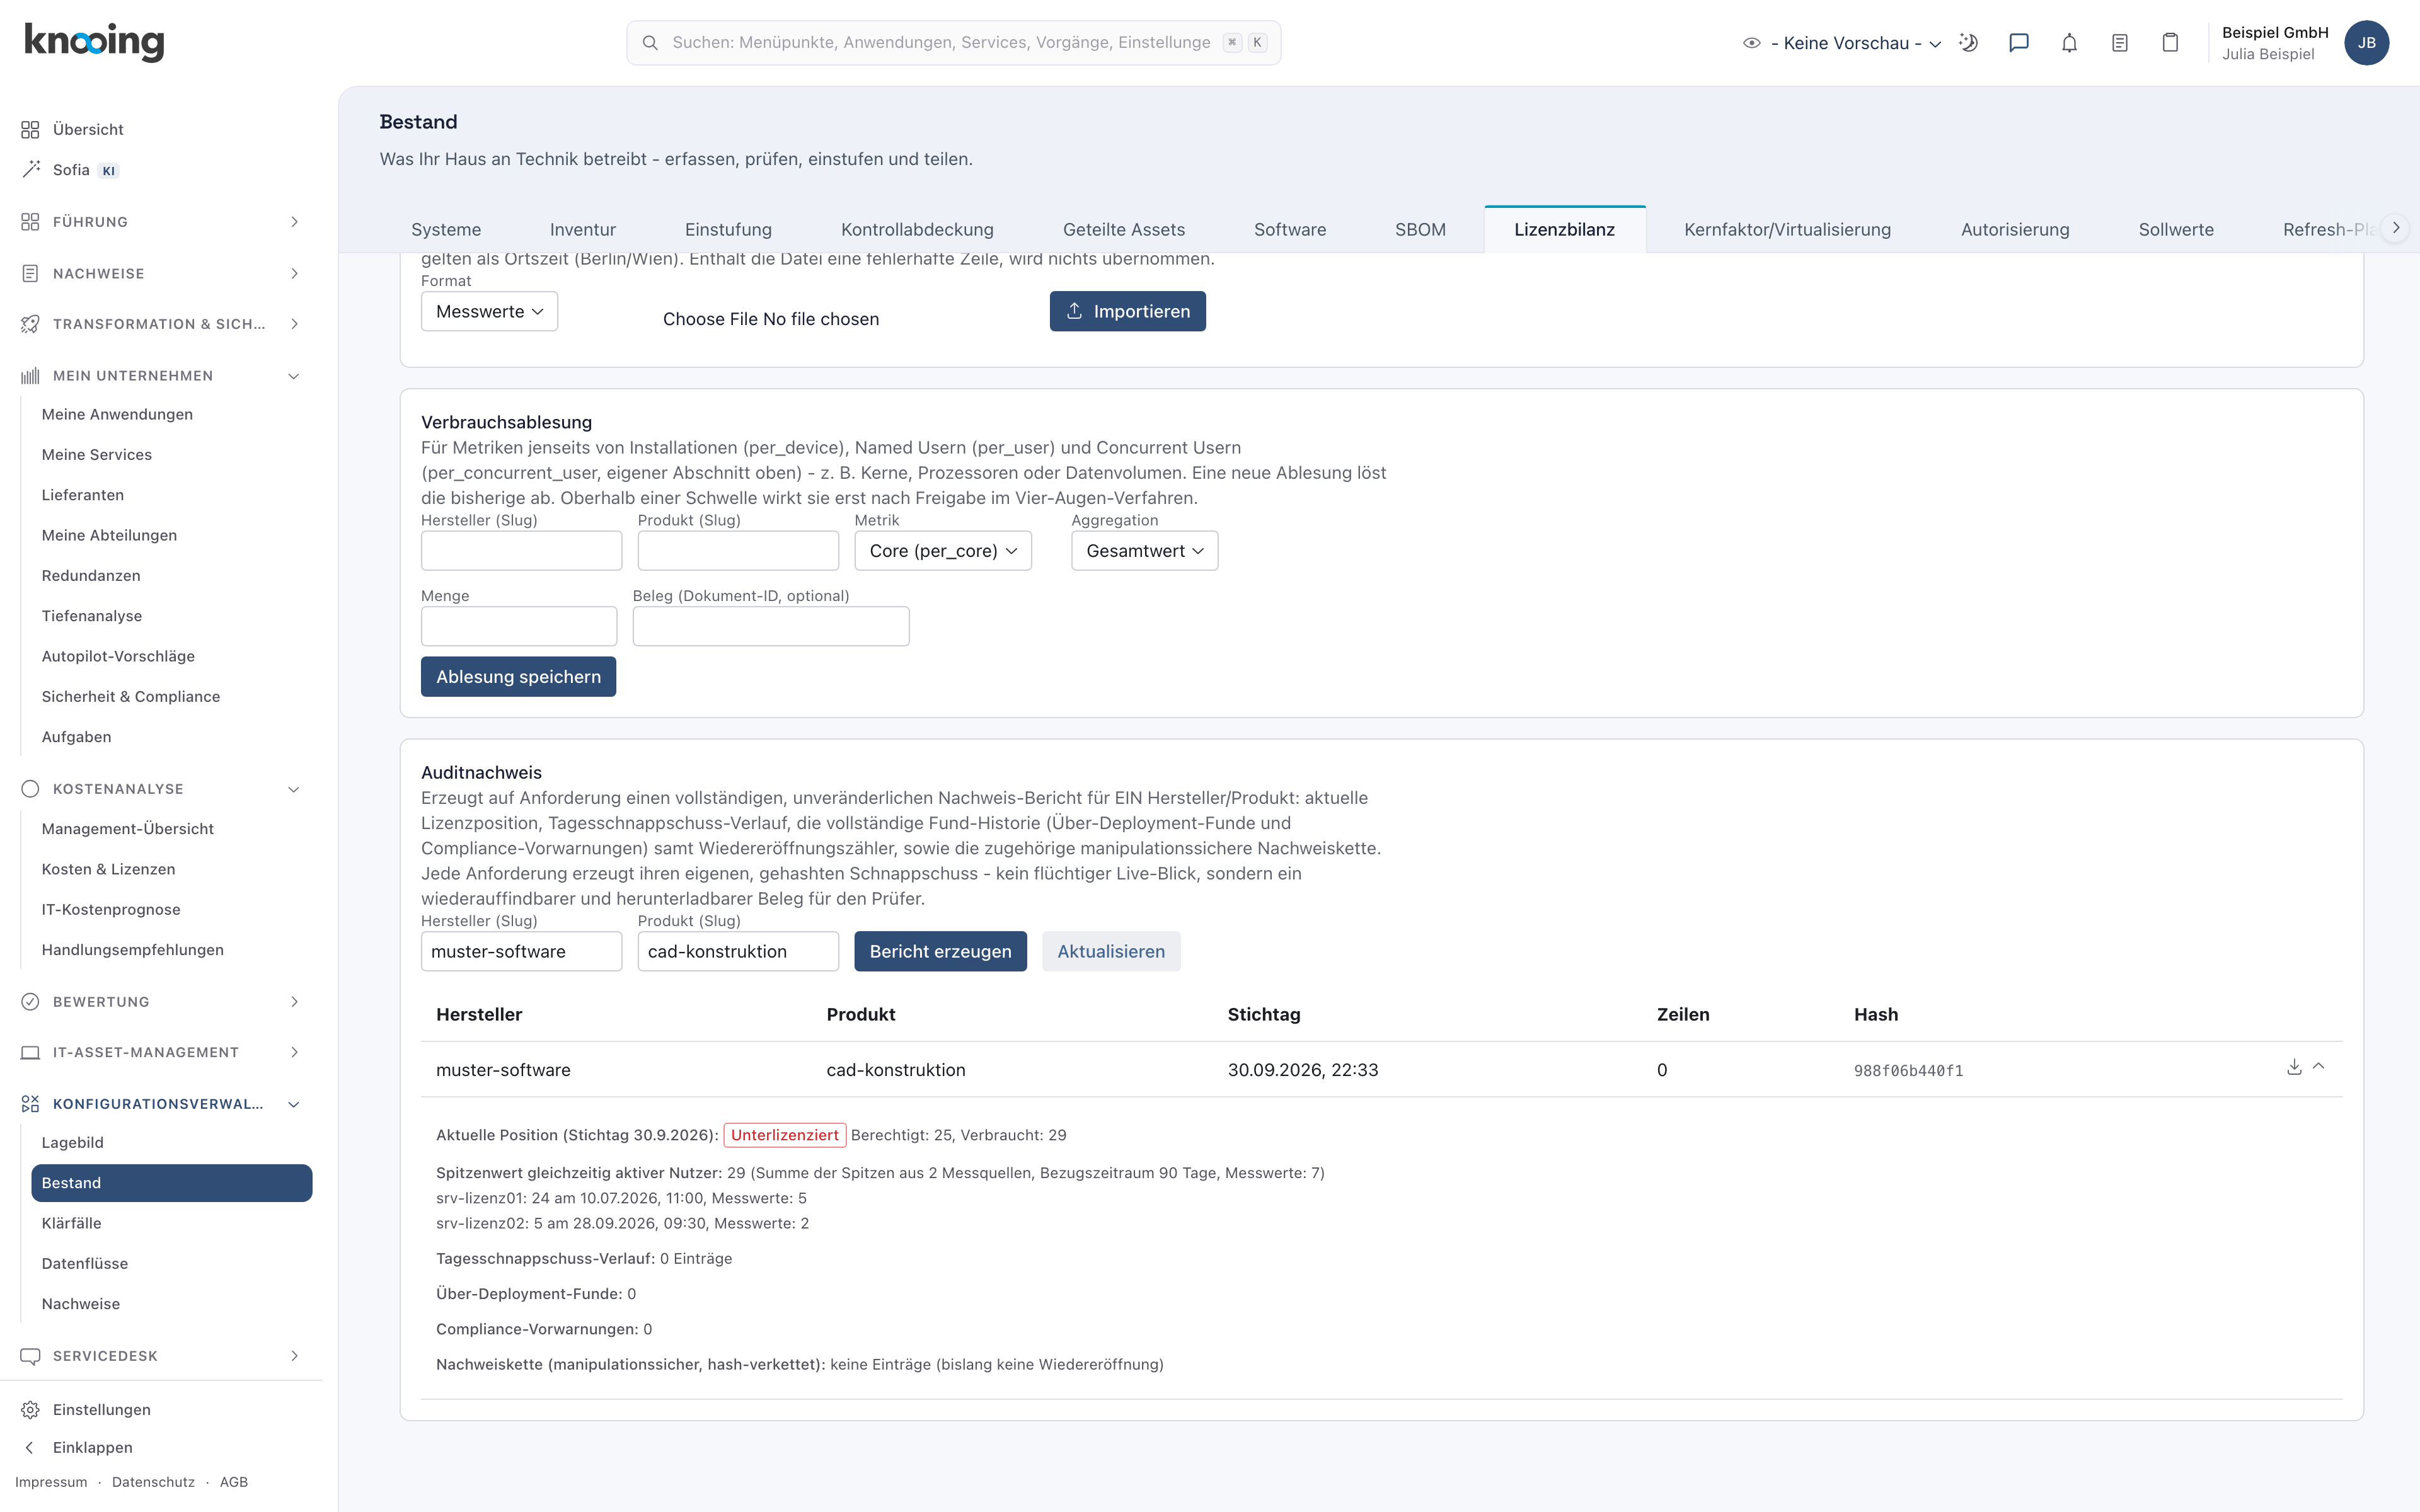2420x1512 pixels.
Task: Click the Aktualisieren button
Action: tap(1111, 951)
